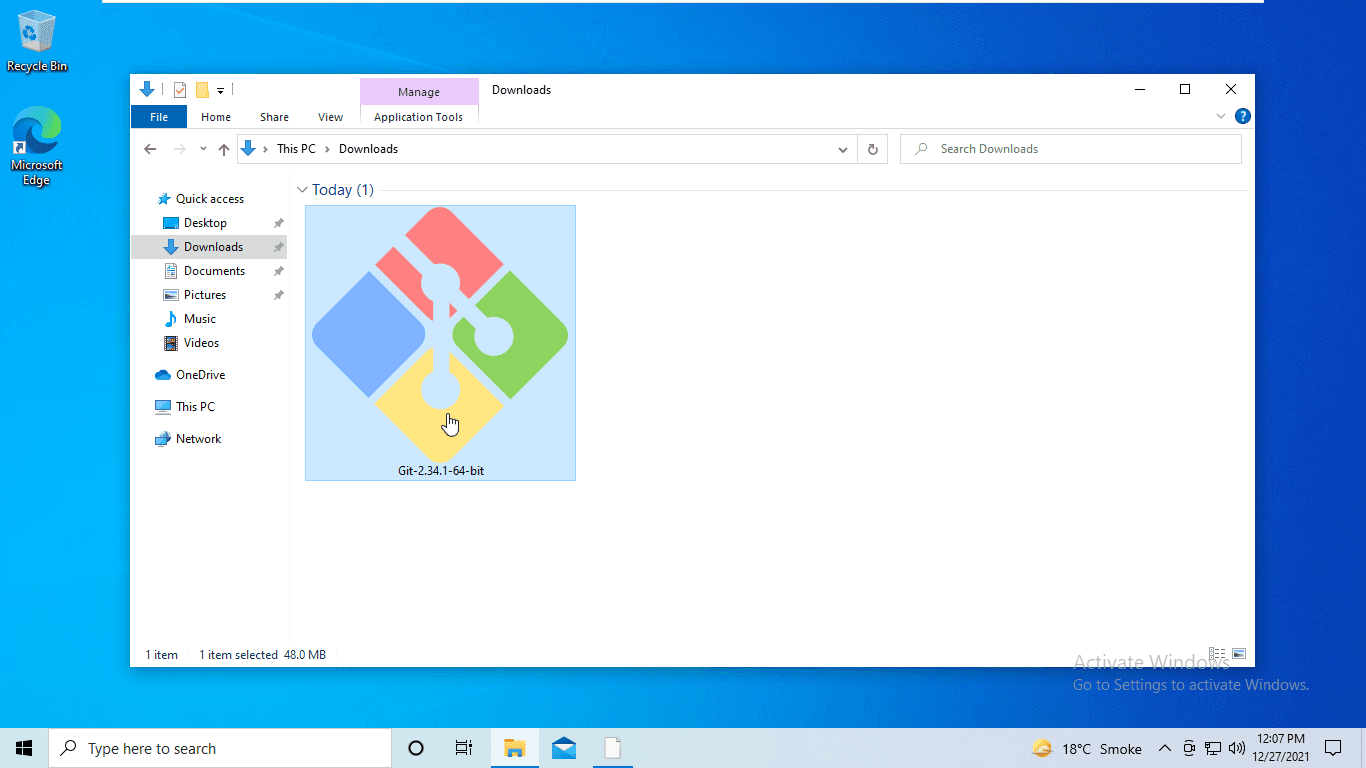1366x768 pixels.
Task: Click the Meet Now tray icon
Action: [1189, 748]
